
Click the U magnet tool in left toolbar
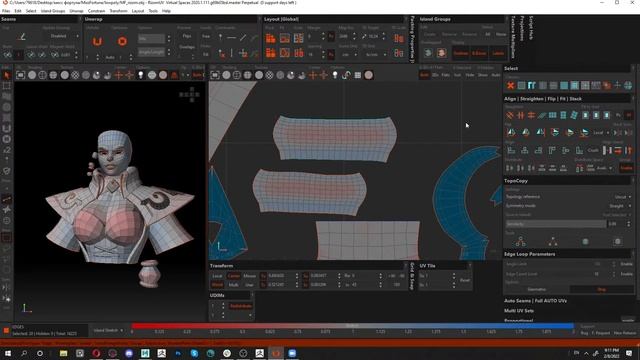pos(6,129)
